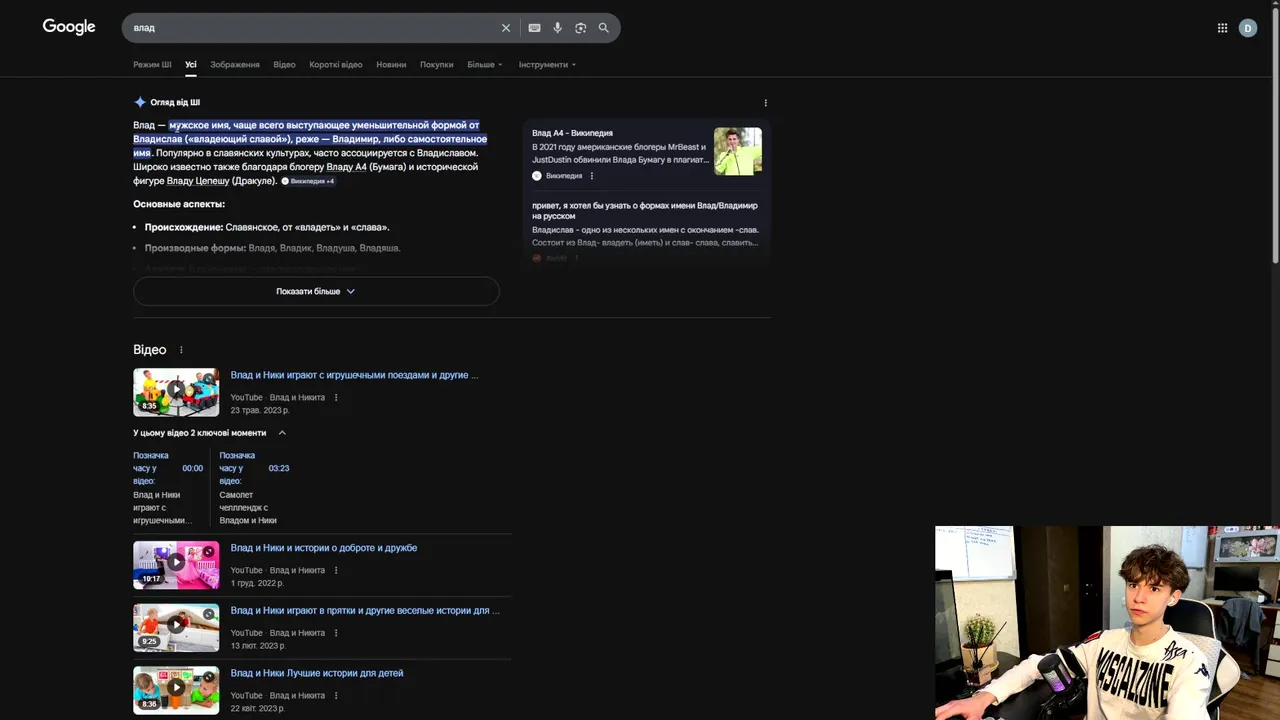Switch to Короткі відео tab
Image resolution: width=1280 pixels, height=720 pixels.
(x=336, y=65)
